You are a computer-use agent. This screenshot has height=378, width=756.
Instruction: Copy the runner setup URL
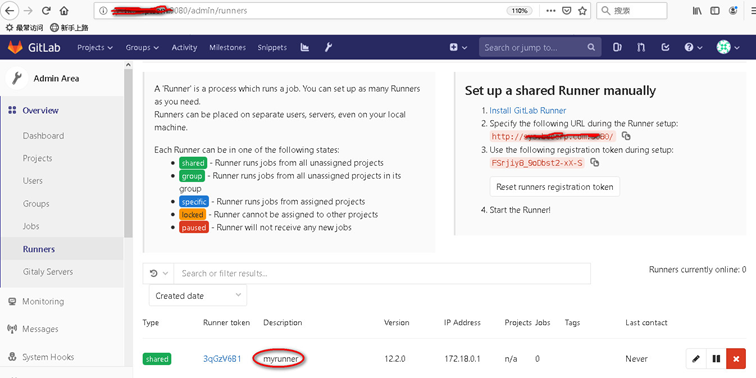[x=626, y=136]
